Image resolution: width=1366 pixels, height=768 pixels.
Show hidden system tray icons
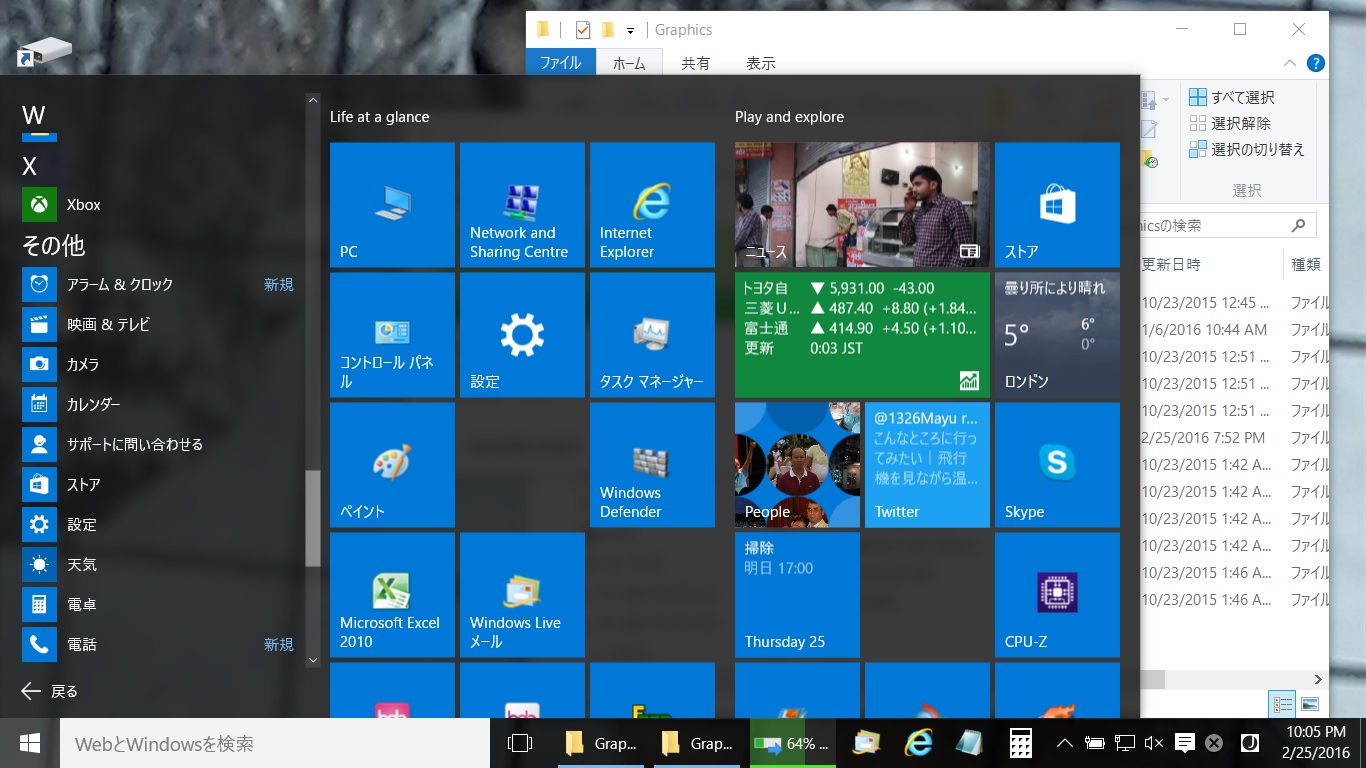pyautogui.click(x=1065, y=743)
